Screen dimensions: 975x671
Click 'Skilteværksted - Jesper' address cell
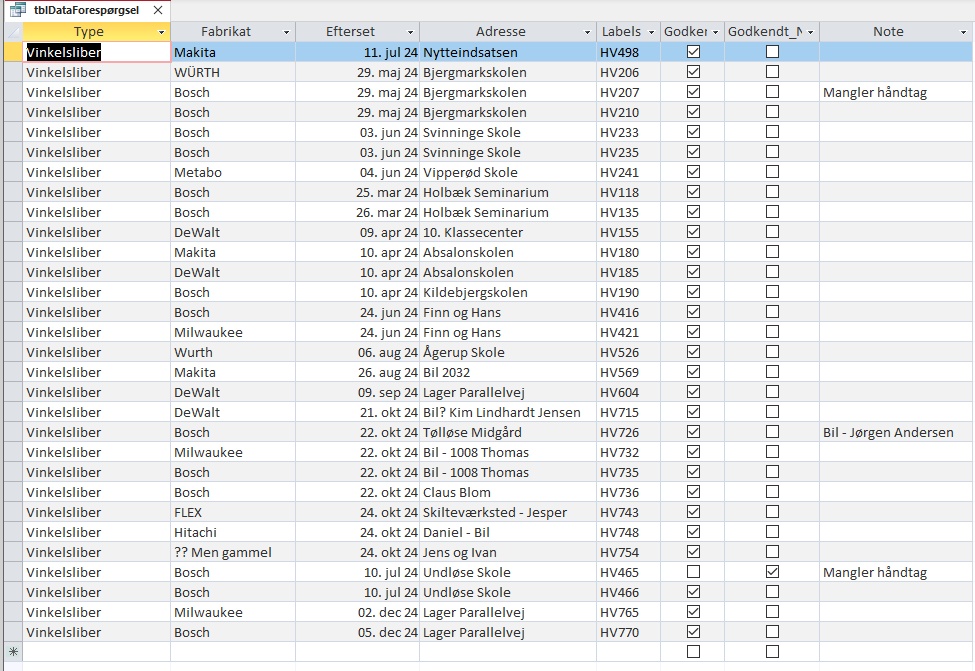508,512
